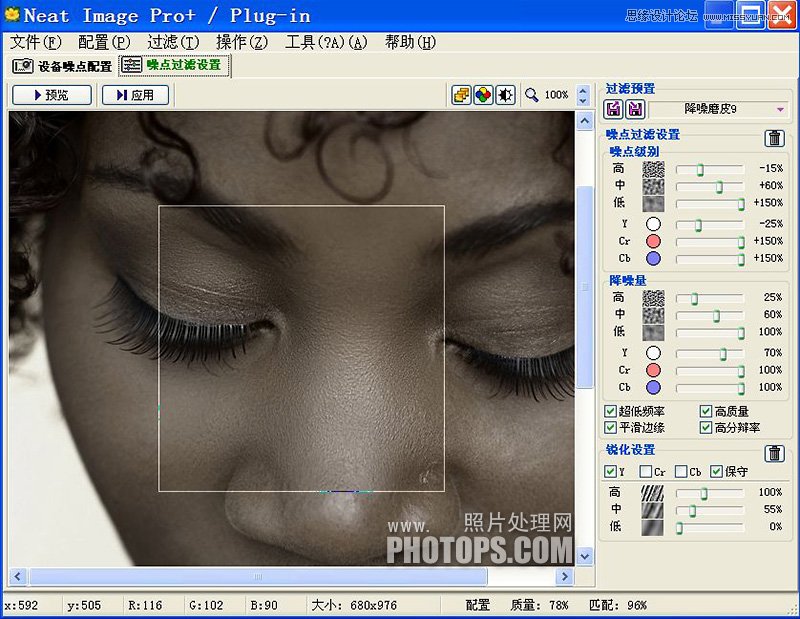Screen dimensions: 800x619
Task: Switch to 噪点过滤设置 tab
Action: (174, 65)
